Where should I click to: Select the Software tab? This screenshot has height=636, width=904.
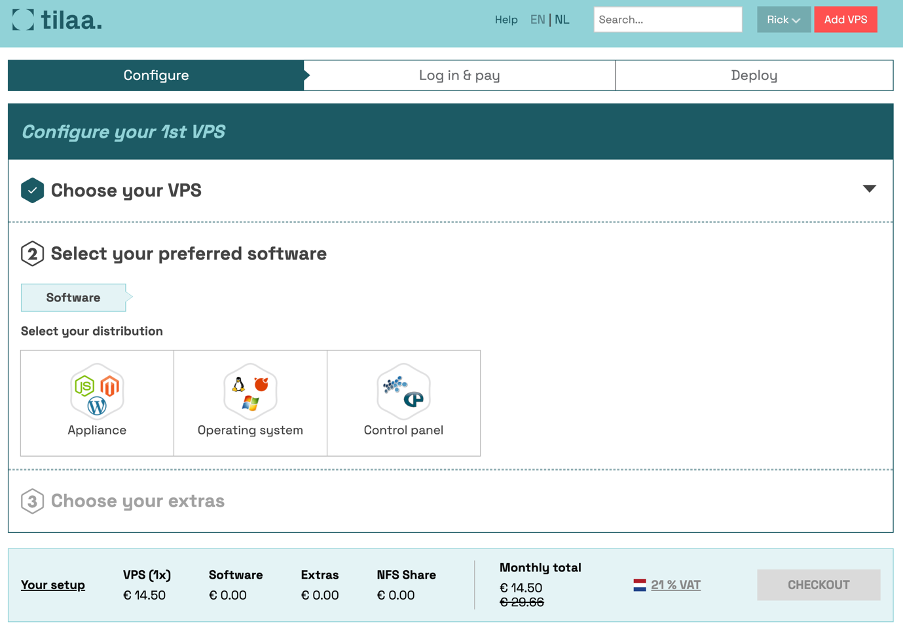74,298
